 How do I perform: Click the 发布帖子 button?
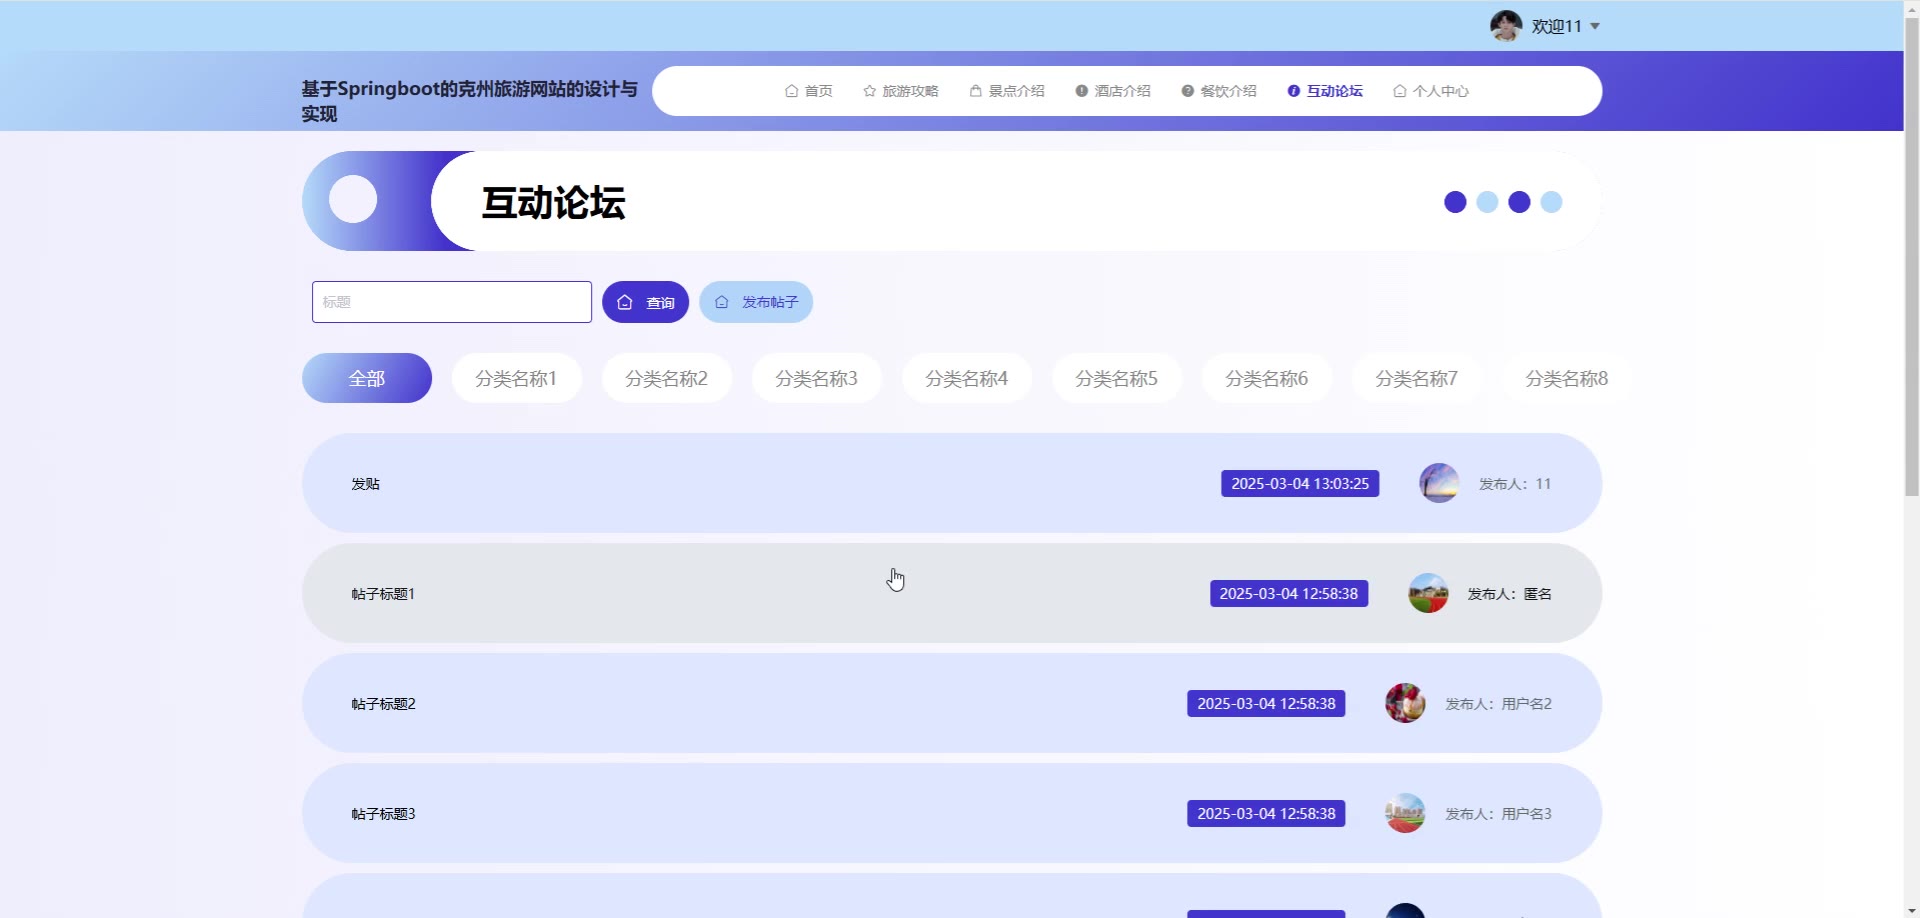tap(756, 302)
